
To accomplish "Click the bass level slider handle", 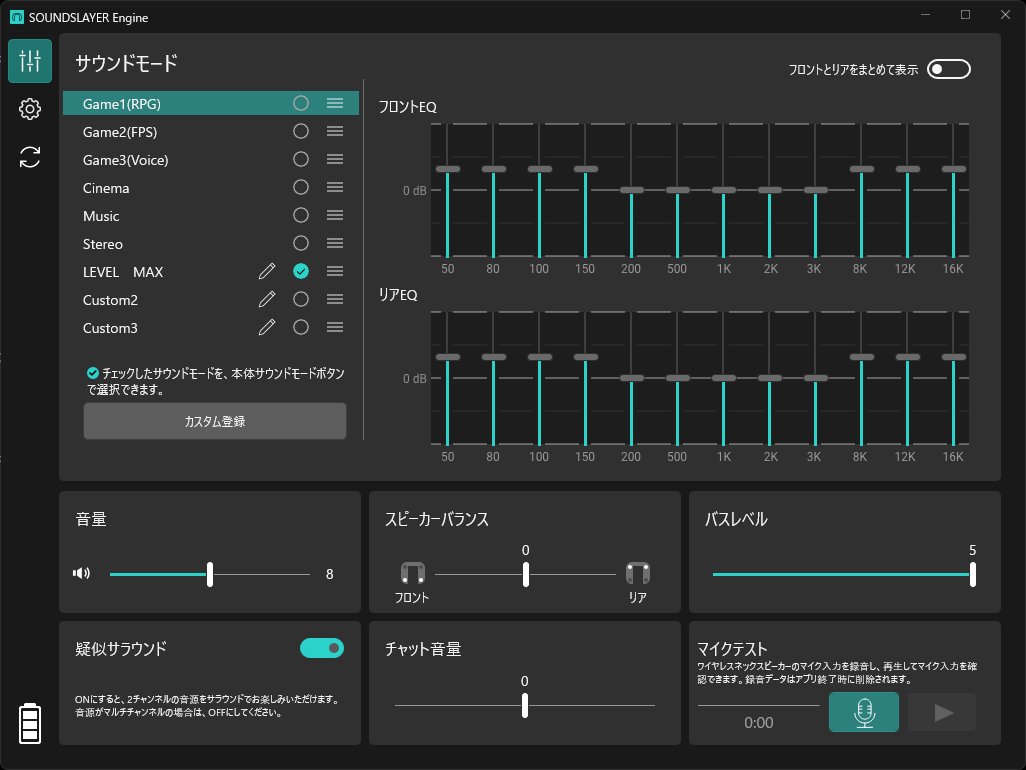I will pos(972,574).
